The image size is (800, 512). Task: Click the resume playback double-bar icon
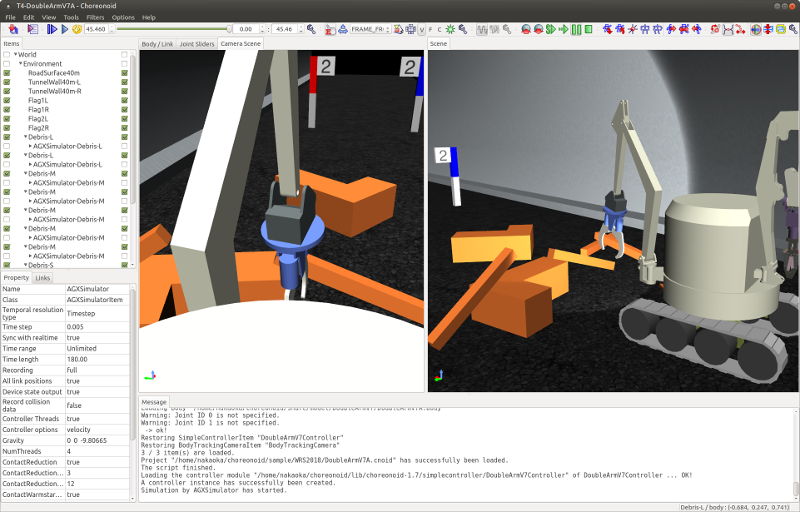pyautogui.click(x=51, y=29)
